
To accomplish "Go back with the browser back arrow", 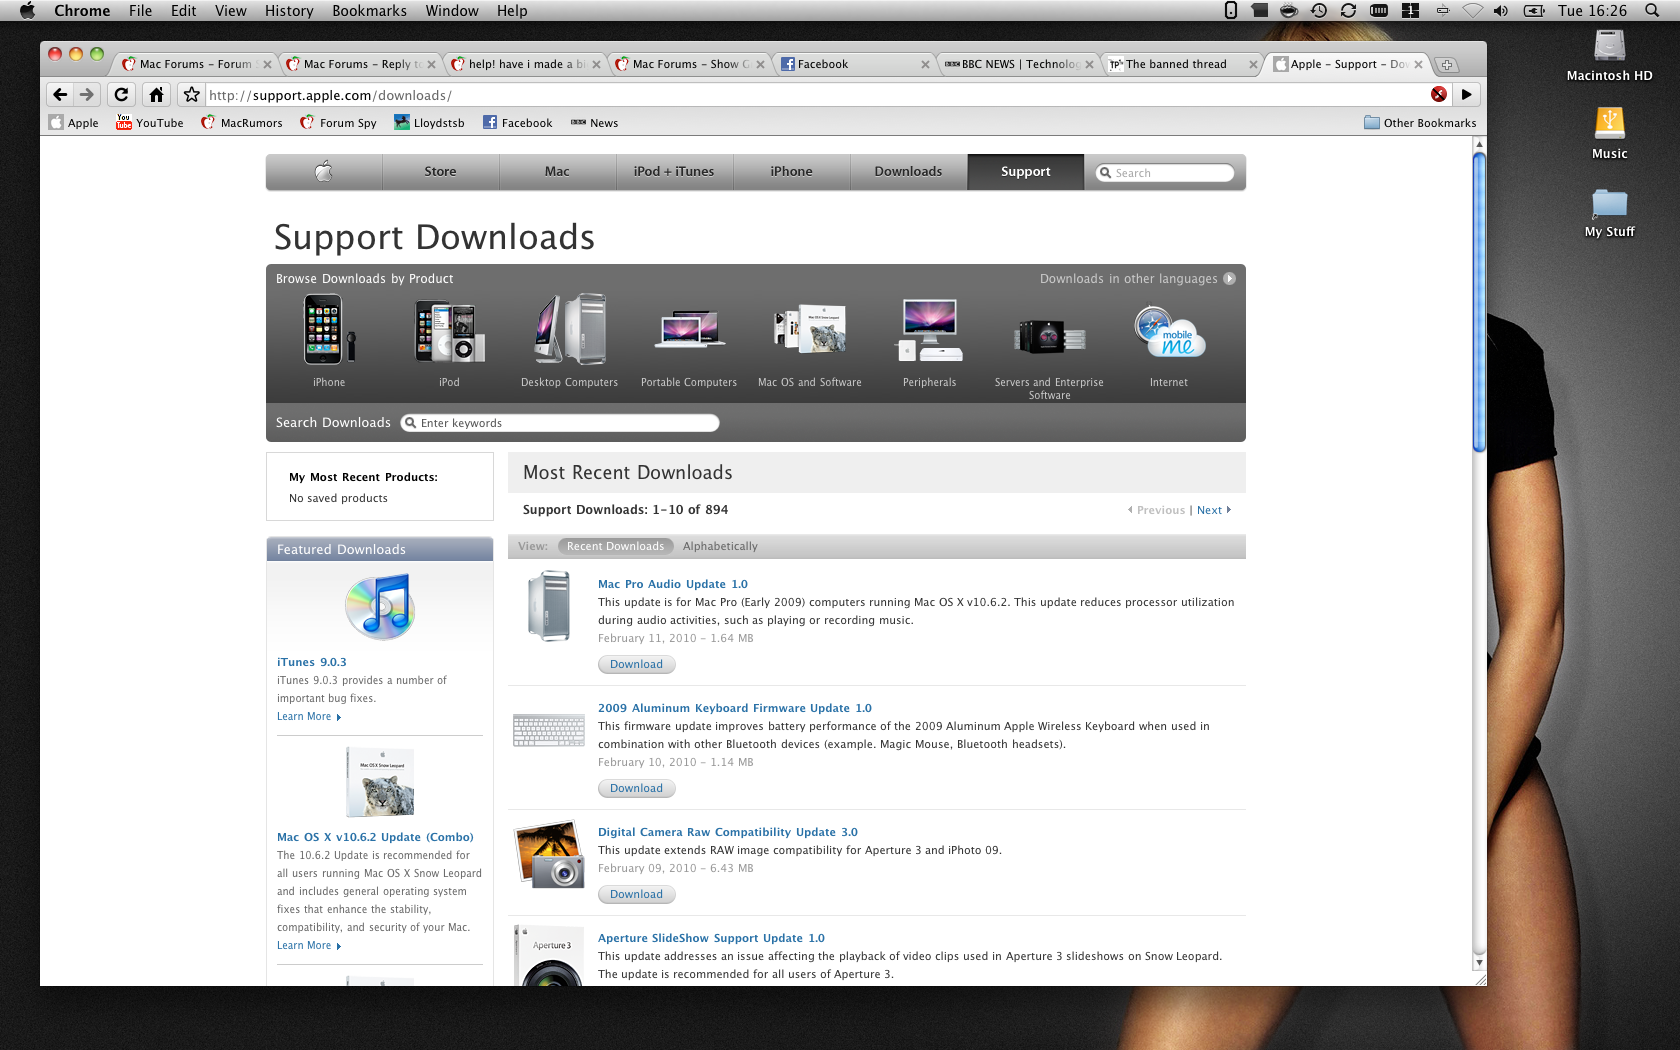I will click(60, 95).
